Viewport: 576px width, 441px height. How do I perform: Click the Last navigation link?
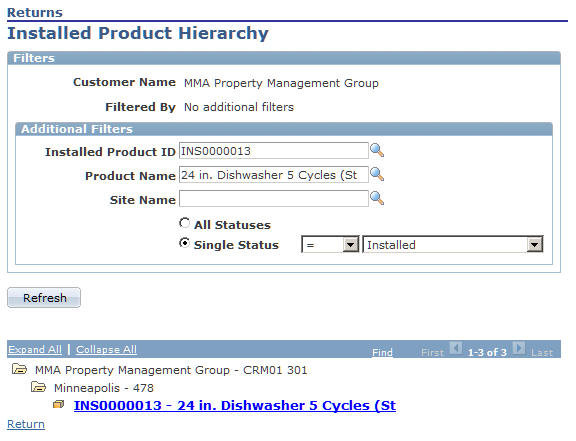click(x=542, y=353)
